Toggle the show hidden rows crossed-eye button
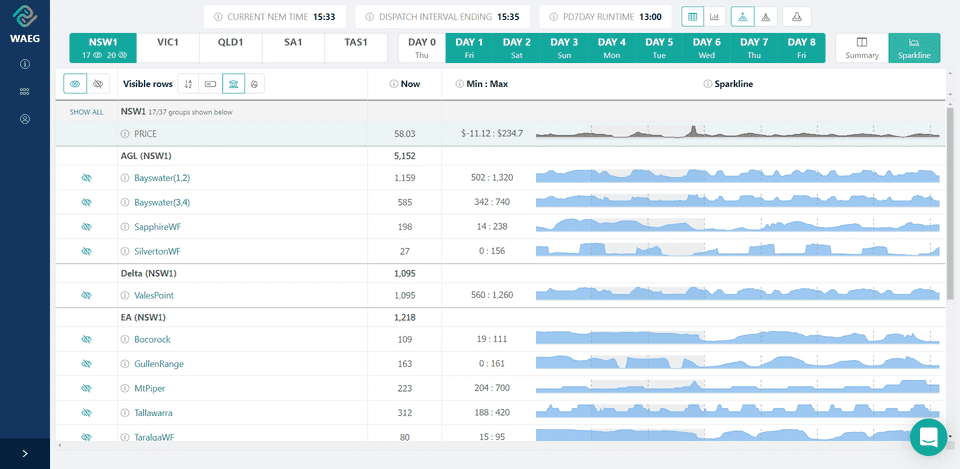Image resolution: width=960 pixels, height=469 pixels. [x=98, y=84]
